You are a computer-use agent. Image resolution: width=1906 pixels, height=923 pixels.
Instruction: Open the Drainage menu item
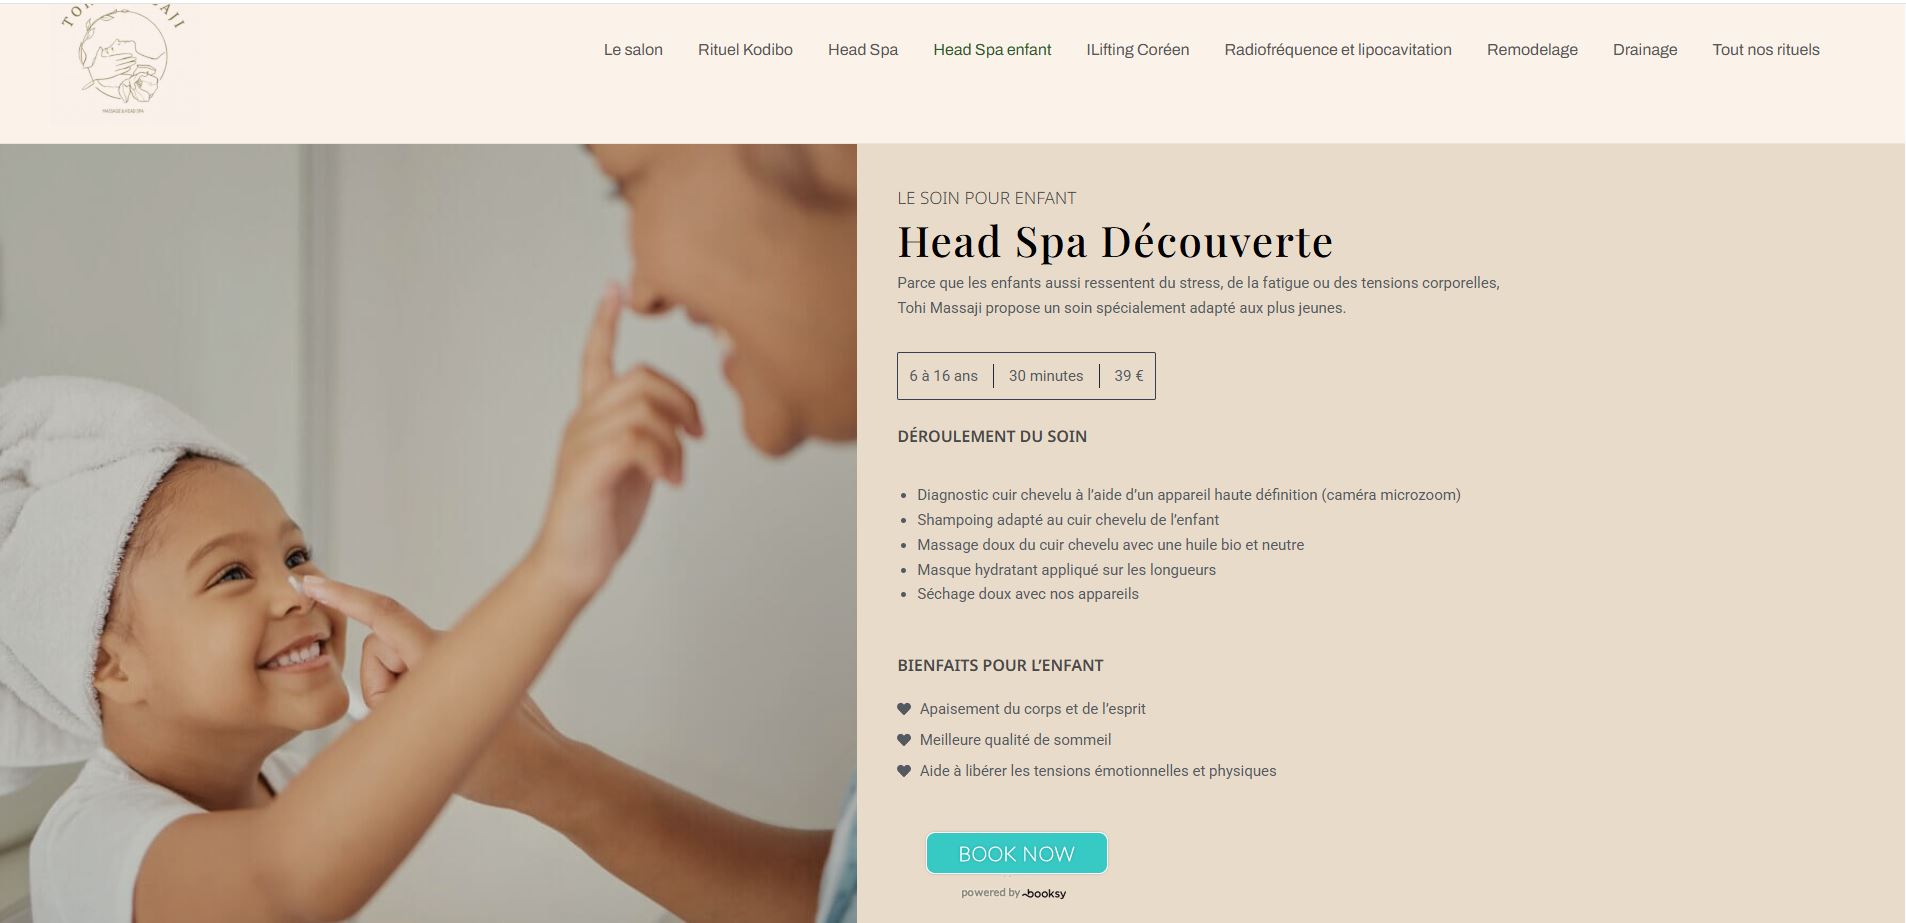[1645, 50]
